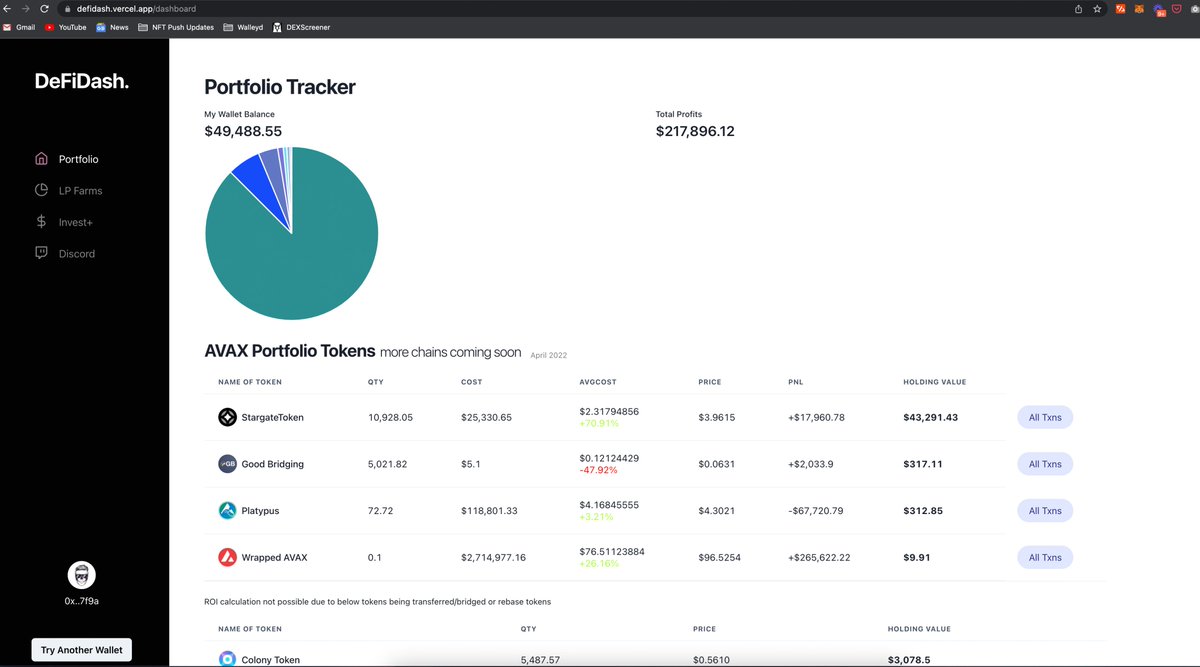The width and height of the screenshot is (1200, 667).
Task: Click the $49,488.55 wallet balance
Action: 243,131
